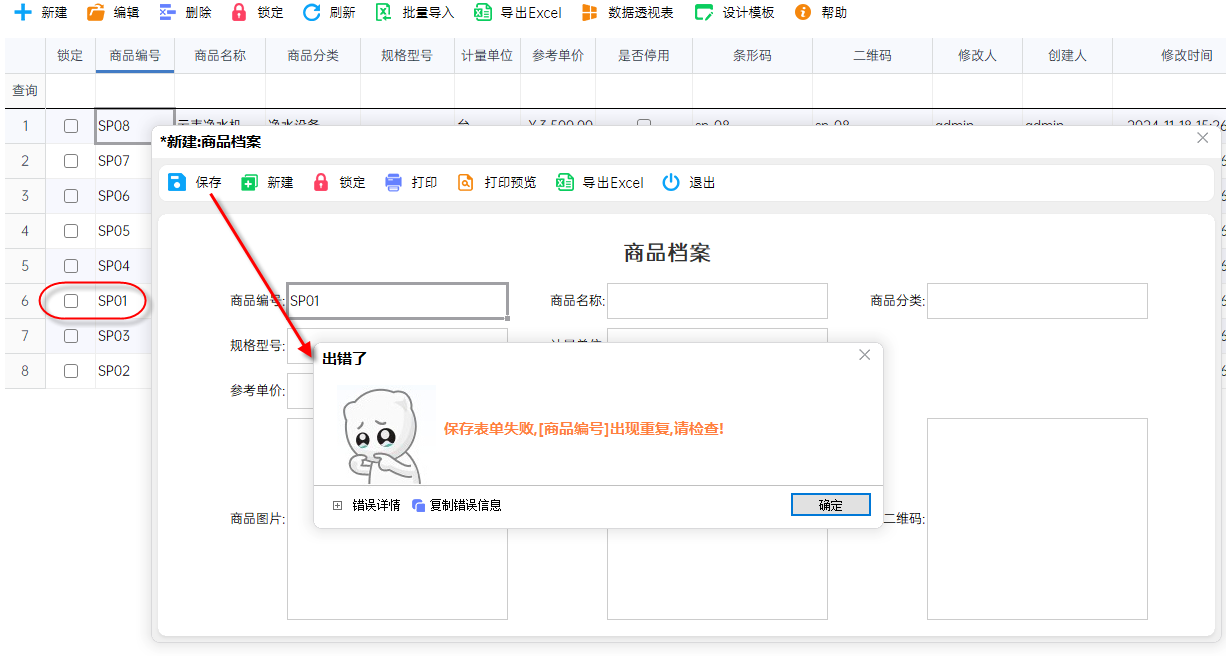This screenshot has width=1226, height=656.
Task: Tick the checkbox in row SP08
Action: click(x=71, y=126)
